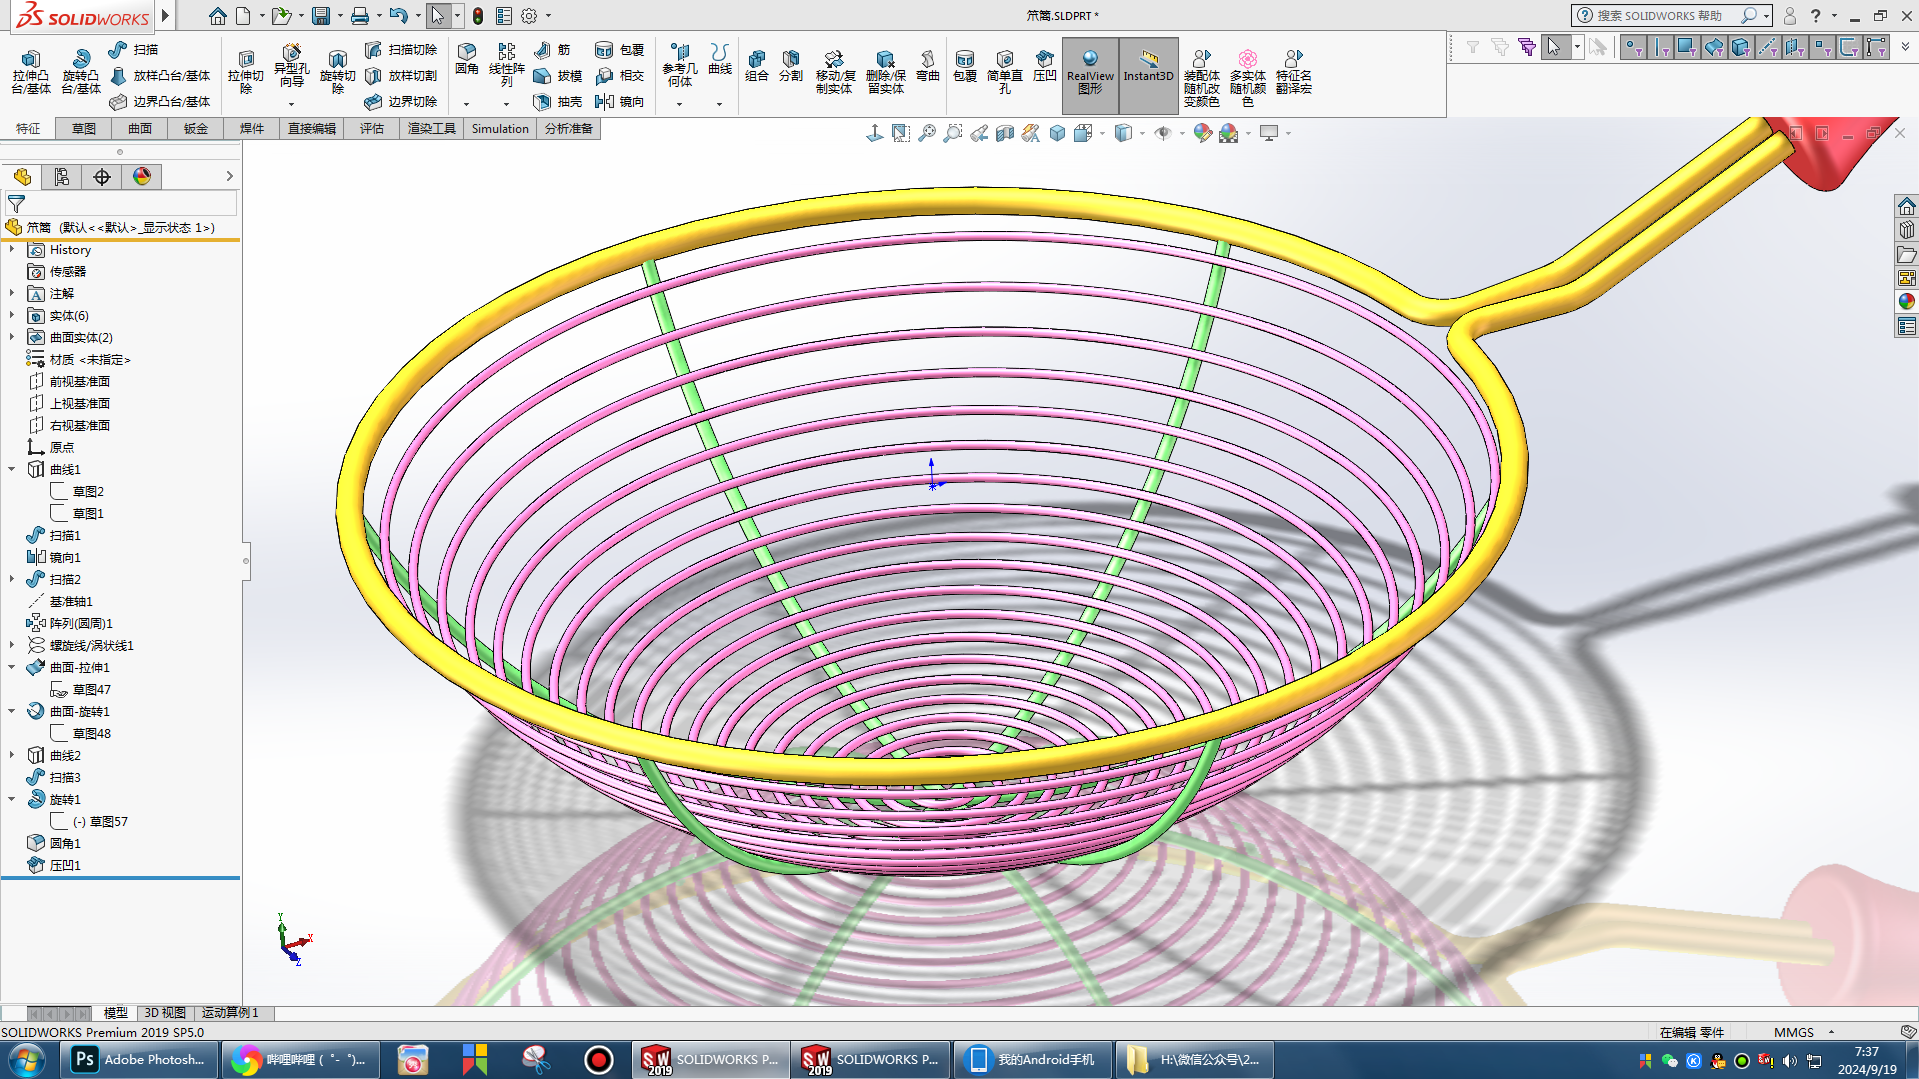Select the 压凹1 feature in the tree

pos(65,866)
